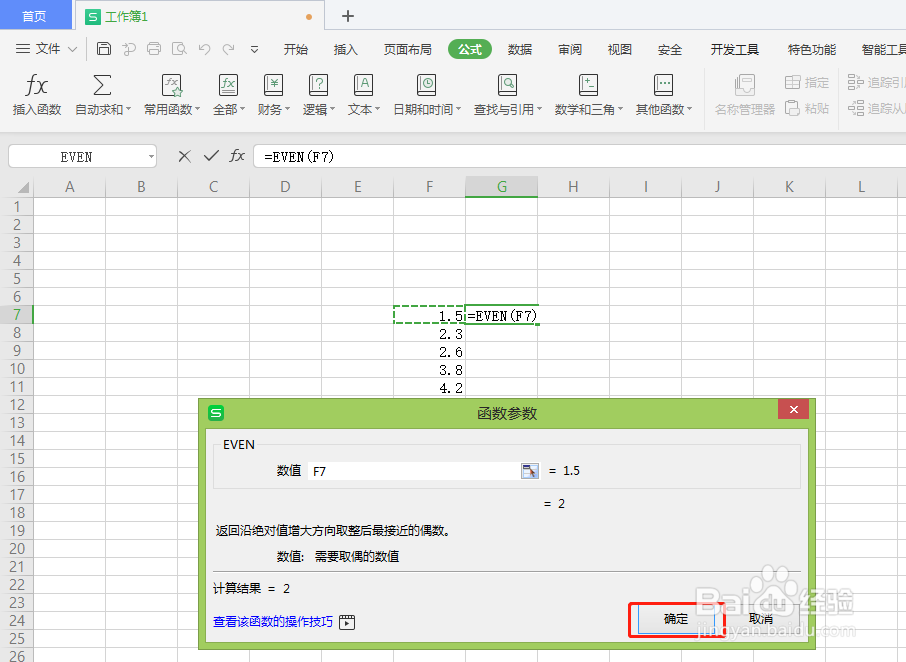Click cell containing 3.8

429,369
